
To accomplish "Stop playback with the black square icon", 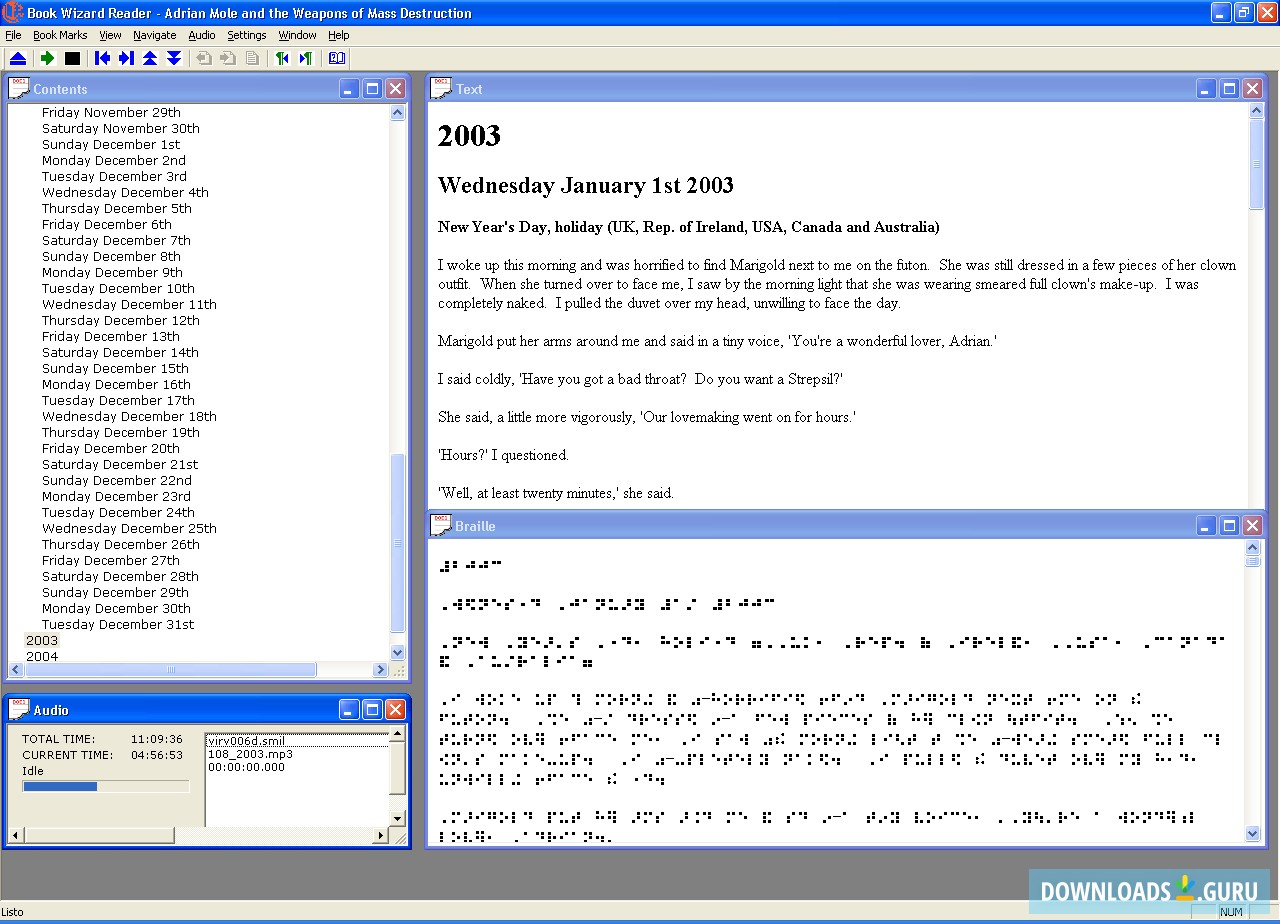I will (x=71, y=58).
